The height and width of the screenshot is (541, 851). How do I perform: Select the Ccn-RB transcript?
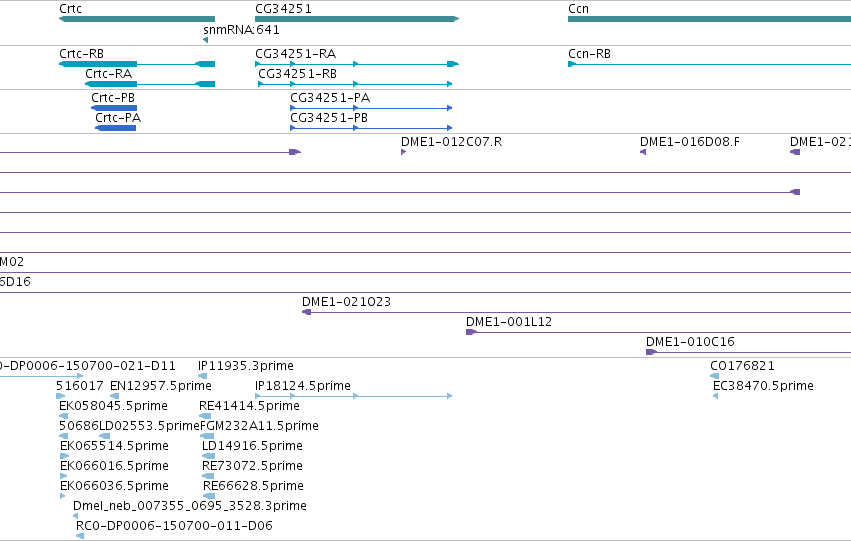[x=709, y=64]
